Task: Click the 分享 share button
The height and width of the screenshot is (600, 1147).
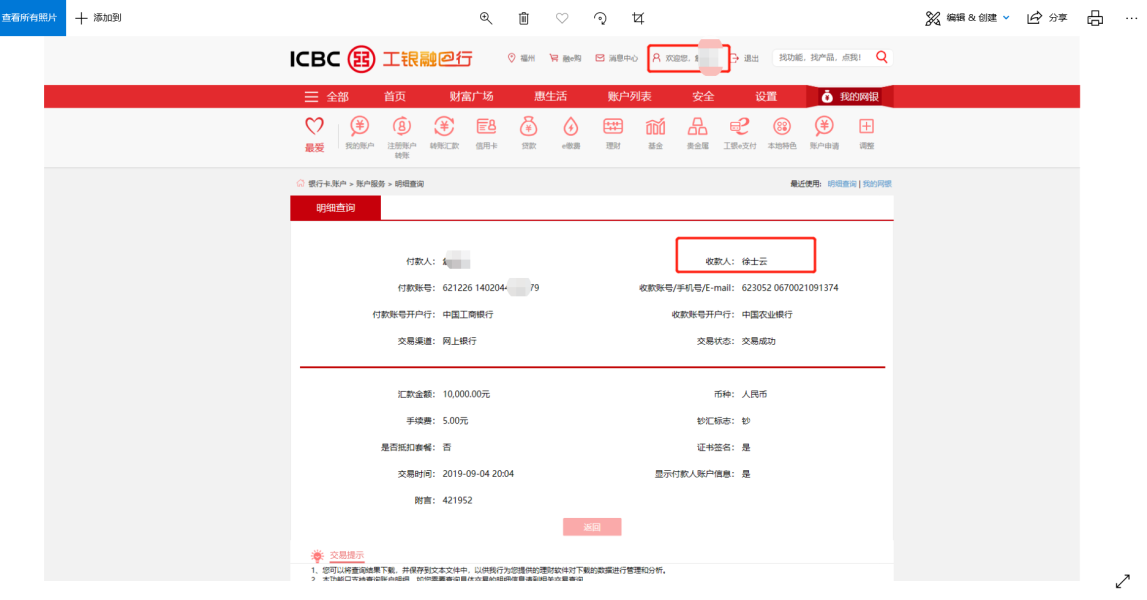Action: coord(1047,18)
